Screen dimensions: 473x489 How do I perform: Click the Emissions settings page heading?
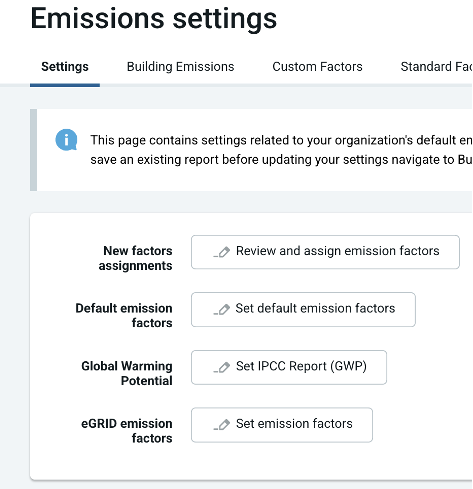click(x=154, y=18)
